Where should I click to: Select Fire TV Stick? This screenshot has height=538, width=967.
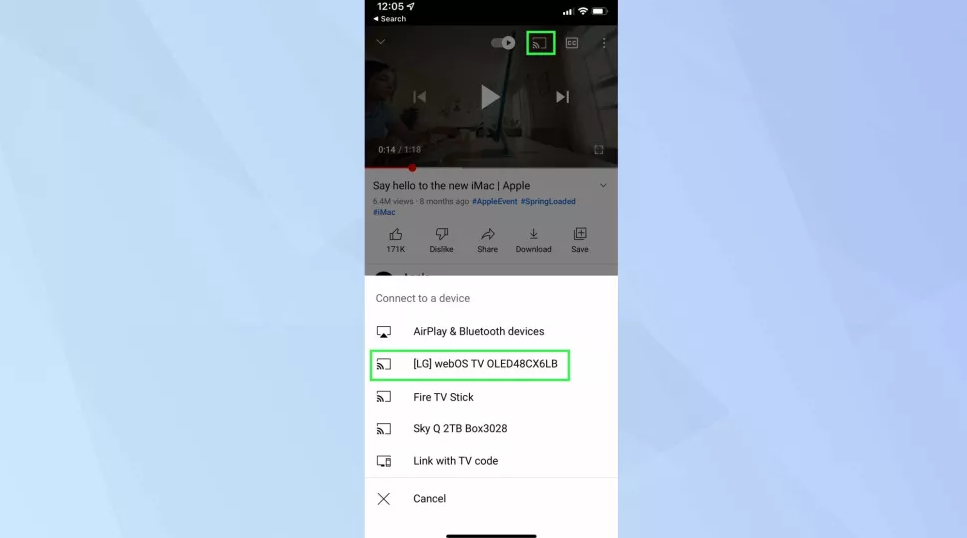491,397
